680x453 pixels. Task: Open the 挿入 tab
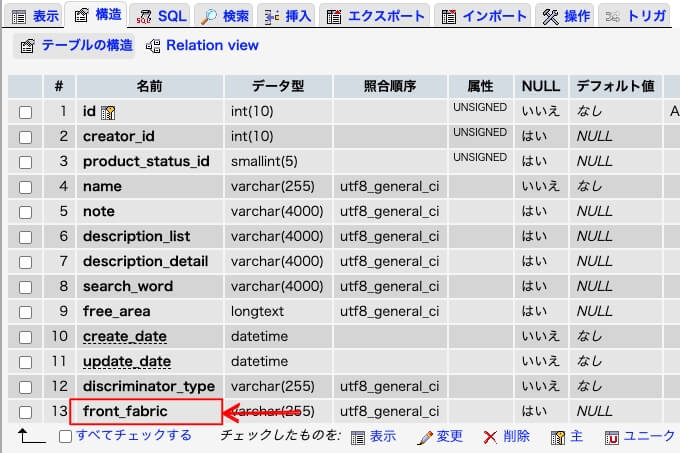click(x=288, y=16)
